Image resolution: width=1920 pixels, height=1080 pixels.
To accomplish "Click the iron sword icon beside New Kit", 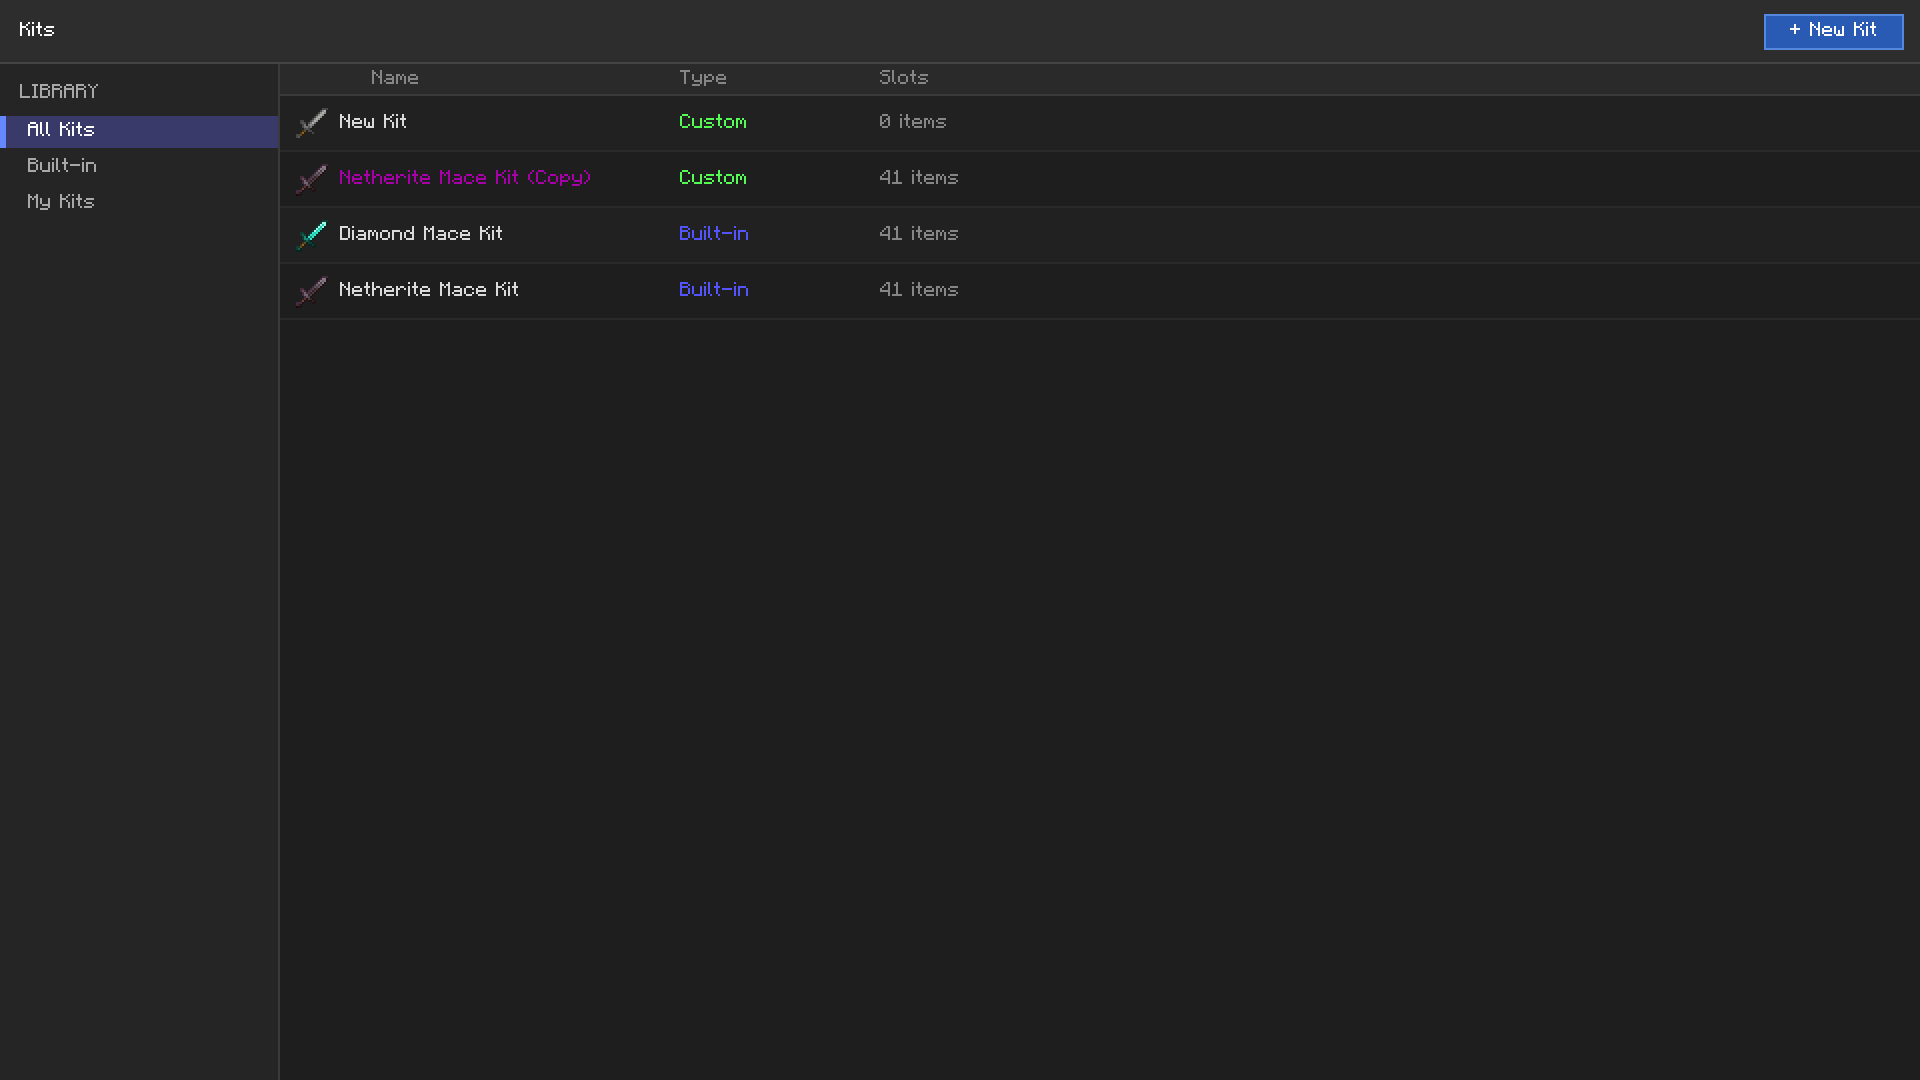I will click(311, 123).
